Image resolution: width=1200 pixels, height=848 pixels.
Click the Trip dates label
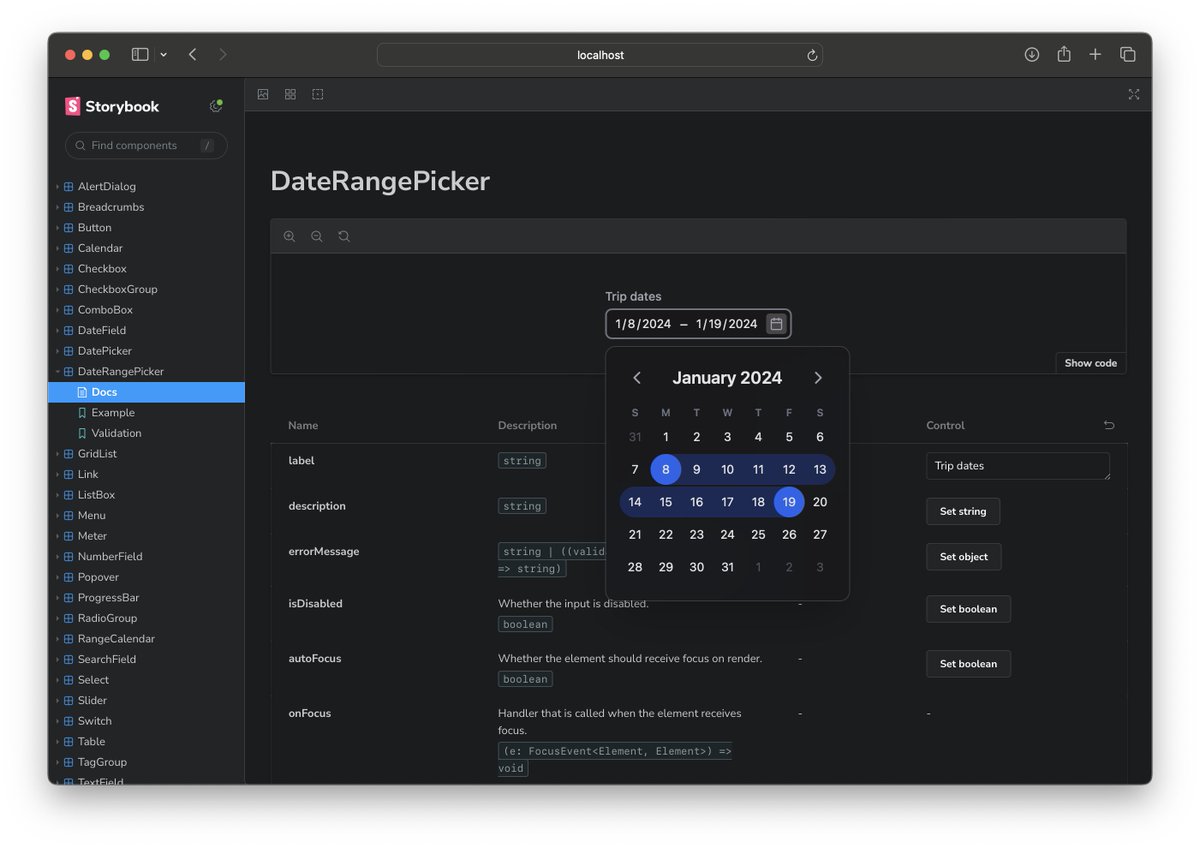[633, 297]
